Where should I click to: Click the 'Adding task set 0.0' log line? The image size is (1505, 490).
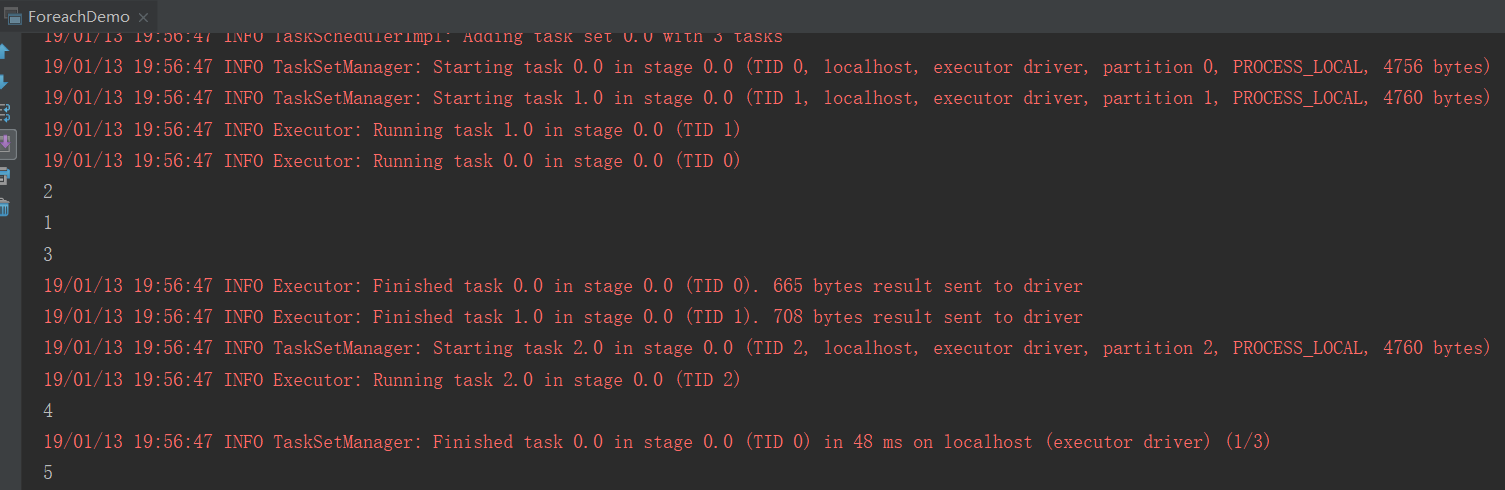click(x=413, y=37)
